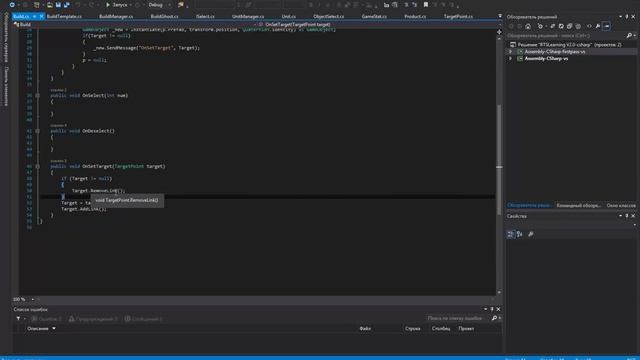Screen dimensions: 640x360
Task: Open the Debug configuration dropdown
Action: (x=159, y=5)
